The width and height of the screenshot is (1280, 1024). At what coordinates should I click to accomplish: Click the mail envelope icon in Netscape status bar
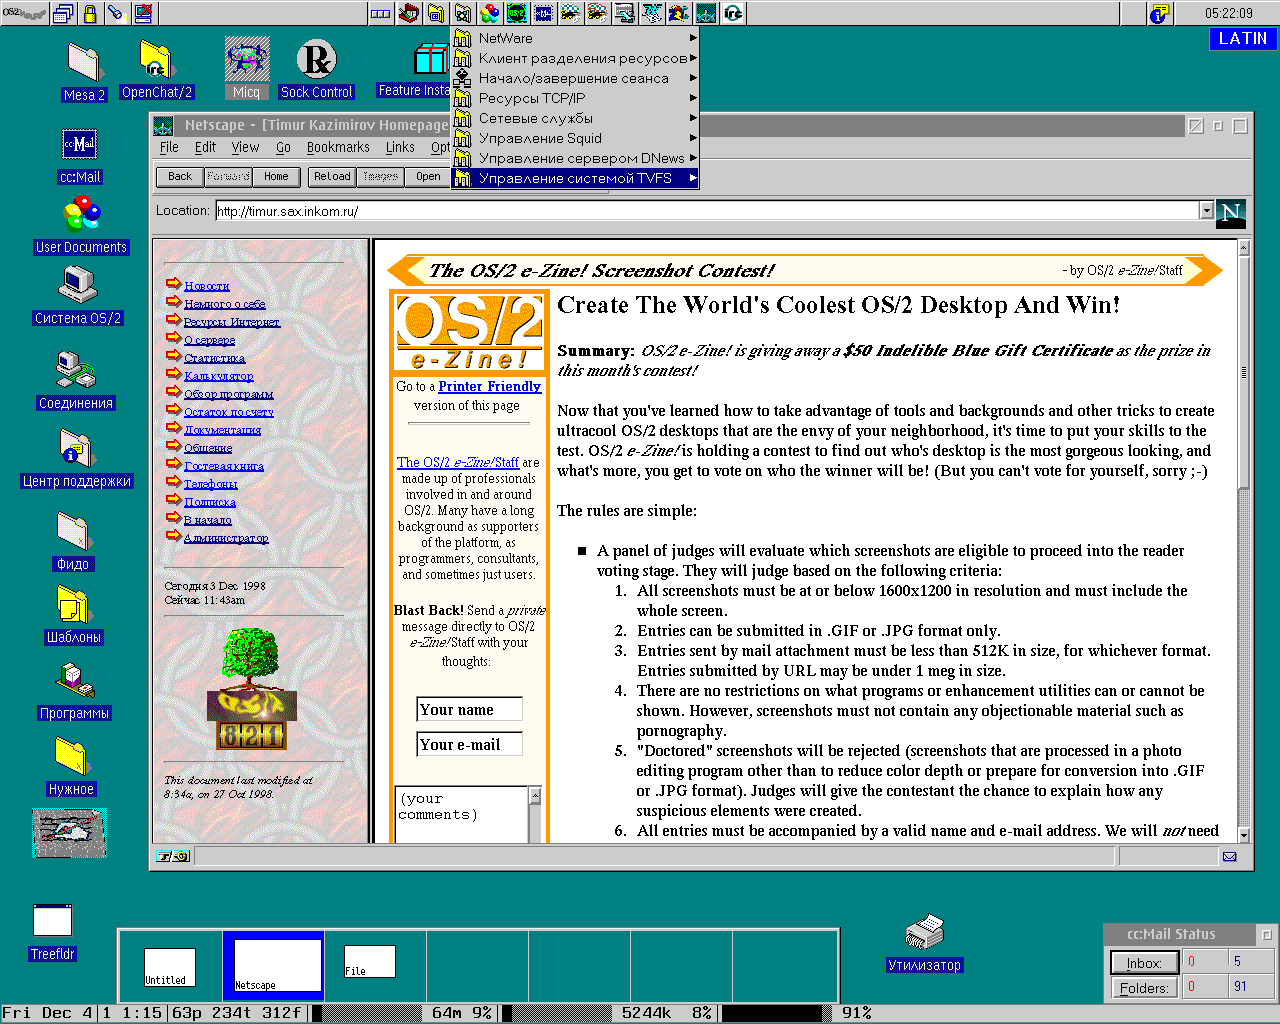1230,856
